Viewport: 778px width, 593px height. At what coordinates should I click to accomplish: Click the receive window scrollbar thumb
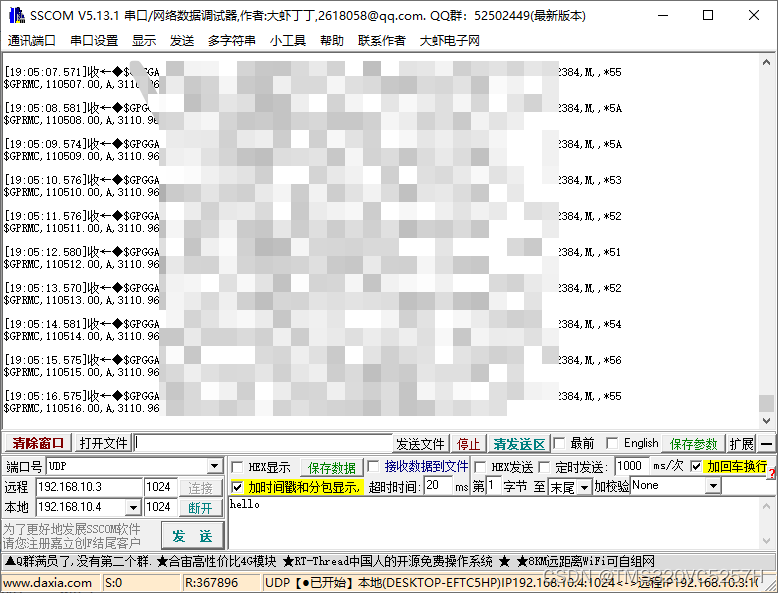pos(766,403)
